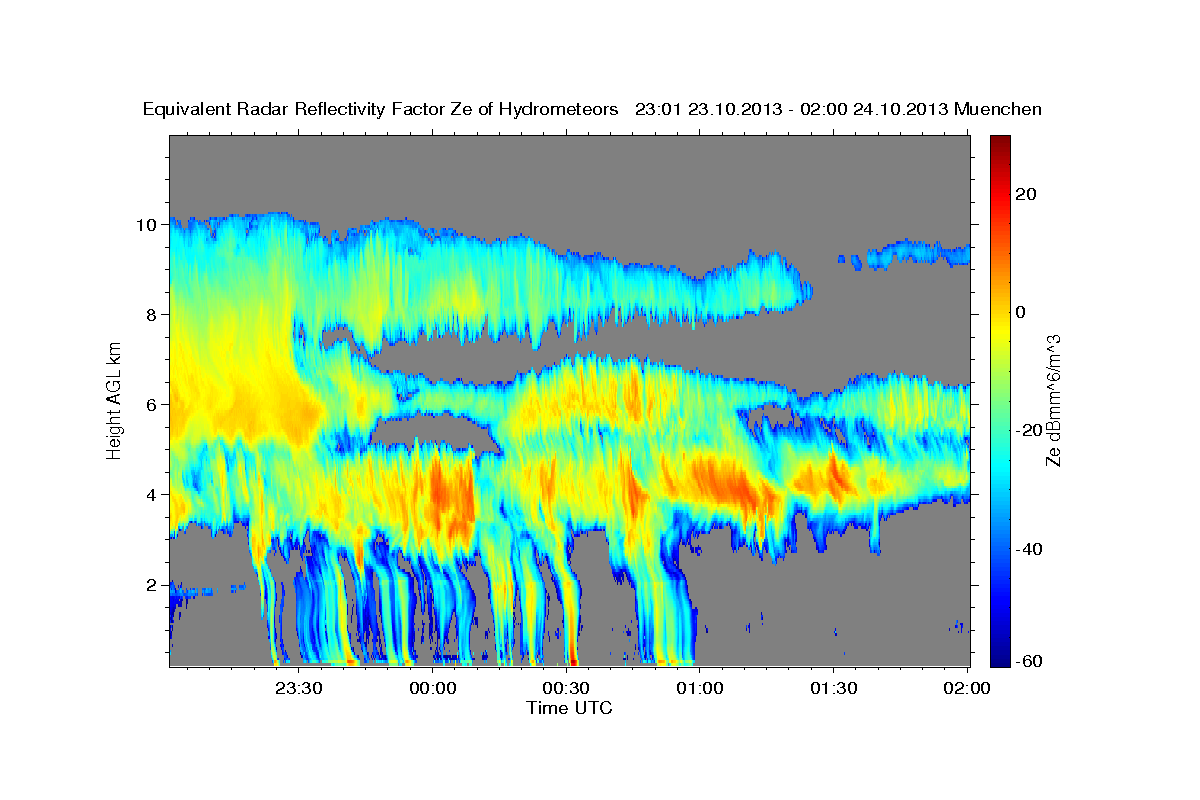Click the '01:30' time tick label
Image resolution: width=1200 pixels, height=800 pixels.
coord(833,689)
